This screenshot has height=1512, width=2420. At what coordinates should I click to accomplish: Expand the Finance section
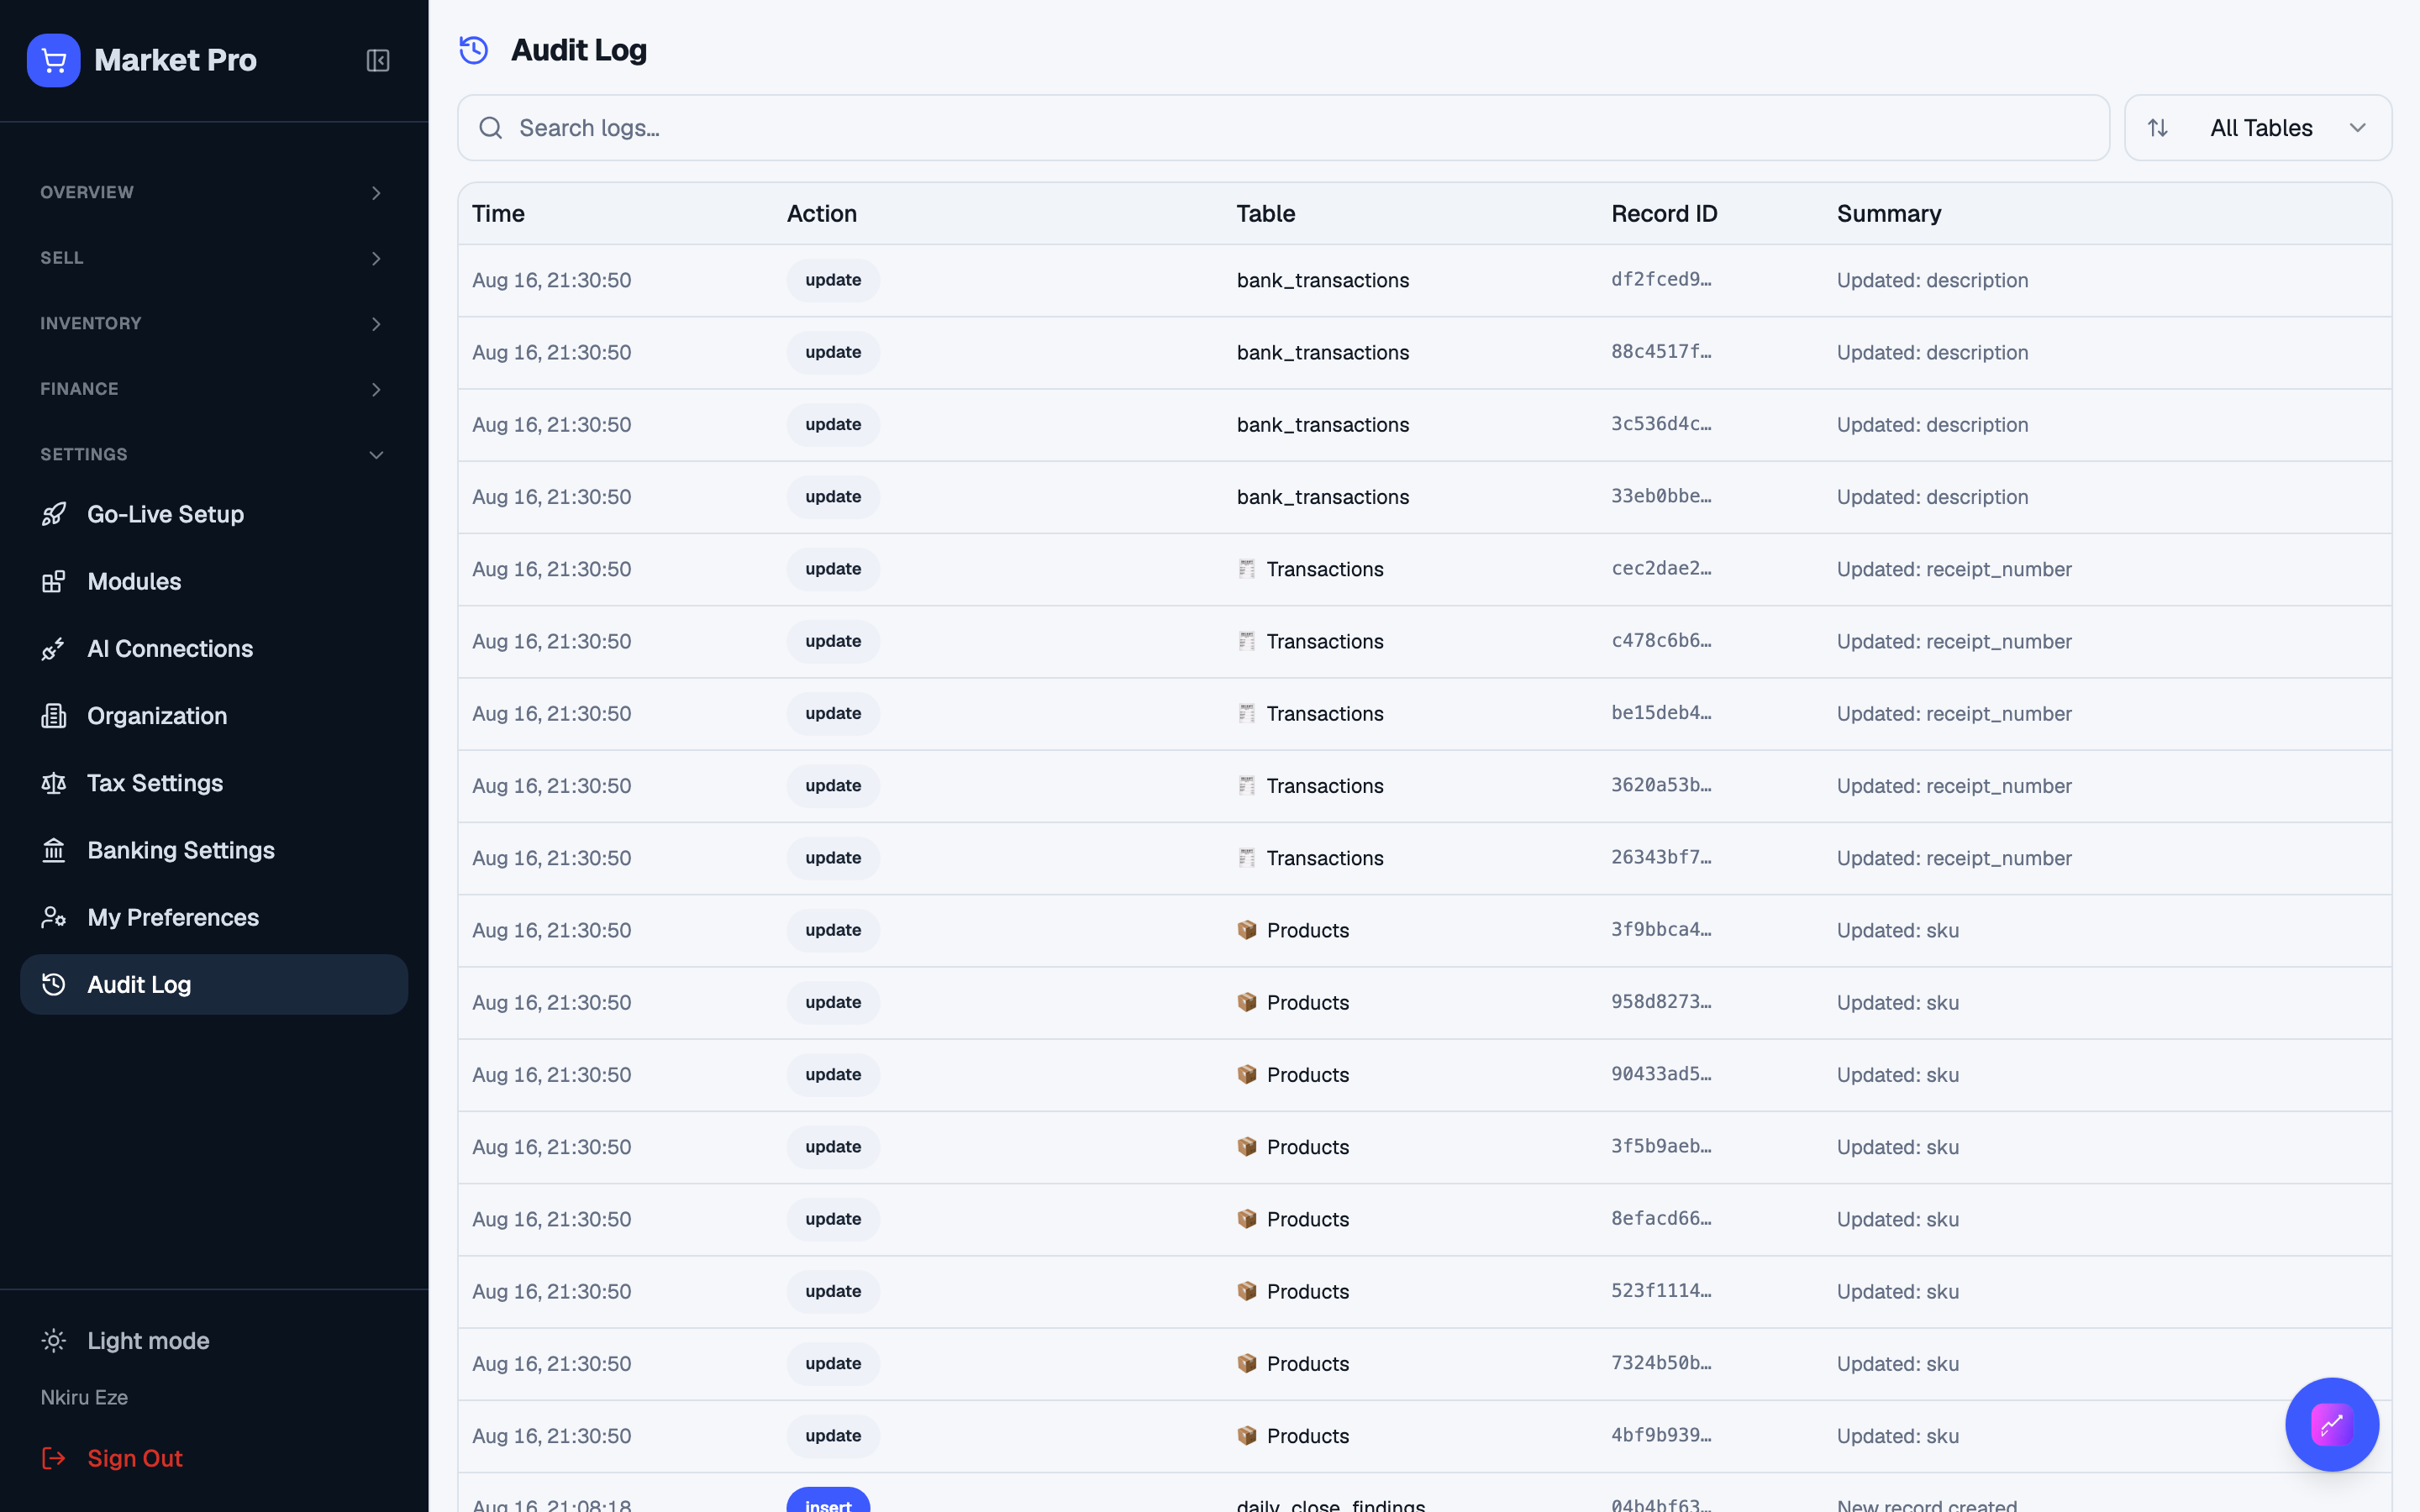[213, 389]
